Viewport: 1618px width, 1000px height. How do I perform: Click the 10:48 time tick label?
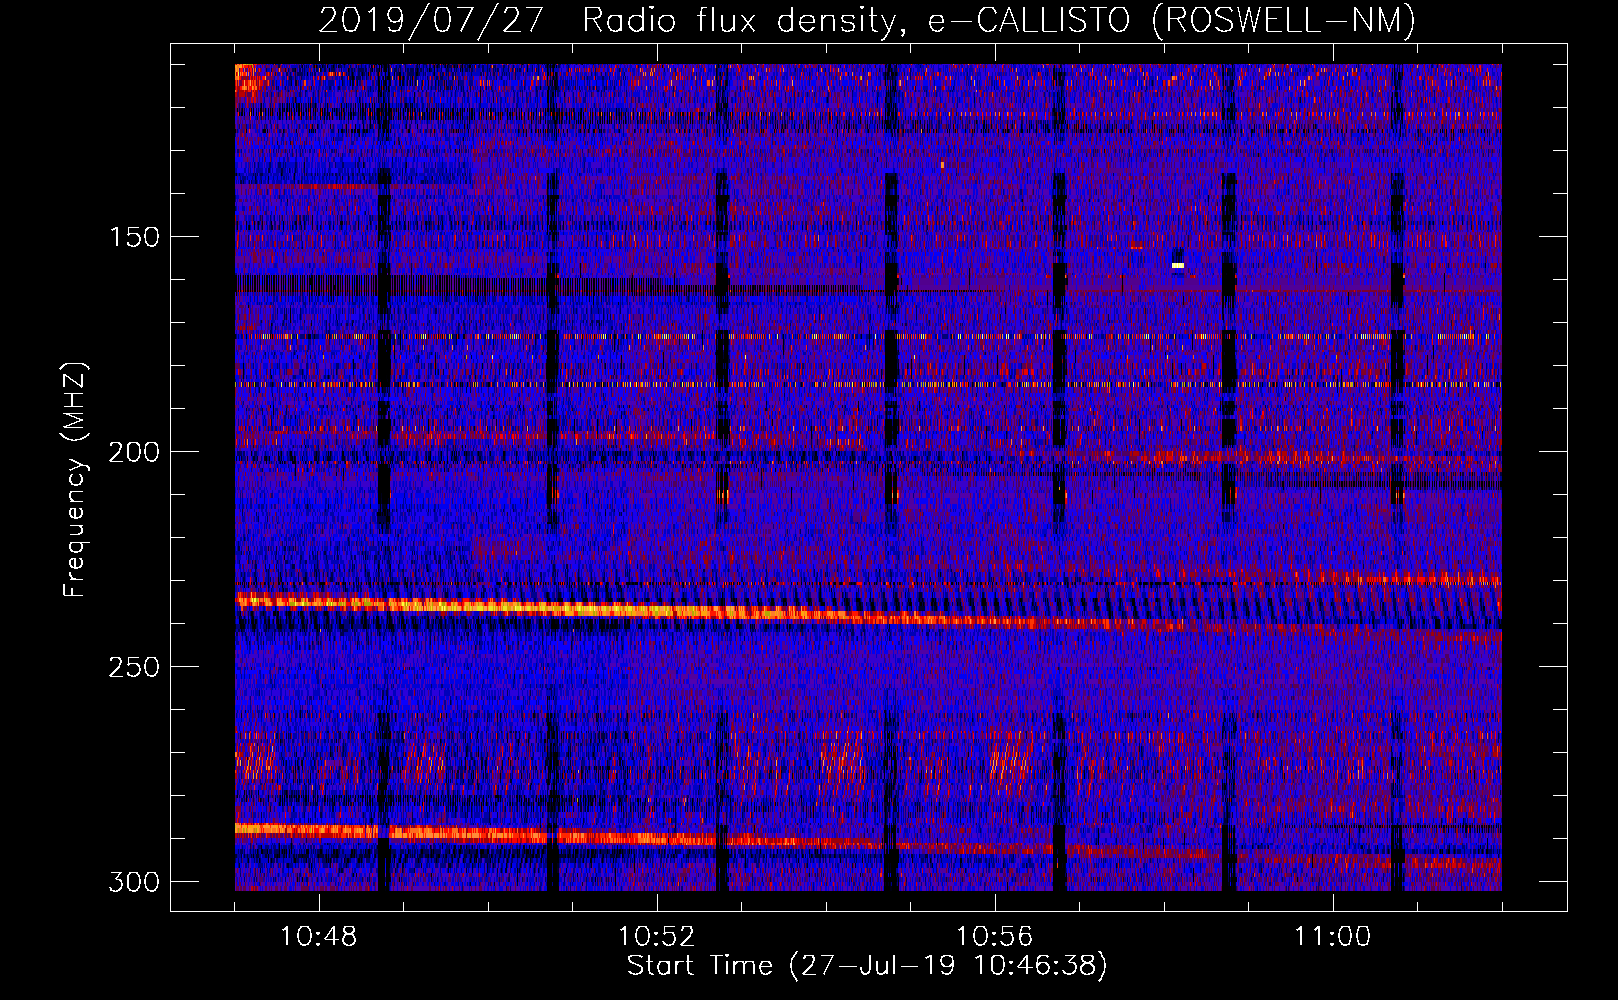pos(319,937)
